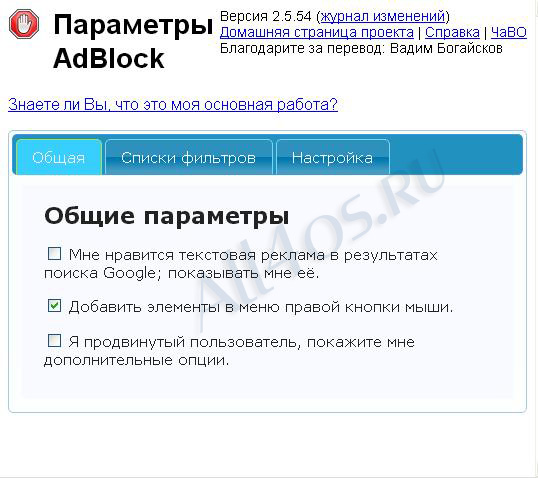Click the AdBlock stop-hand logo icon
The image size is (538, 478).
(24, 24)
